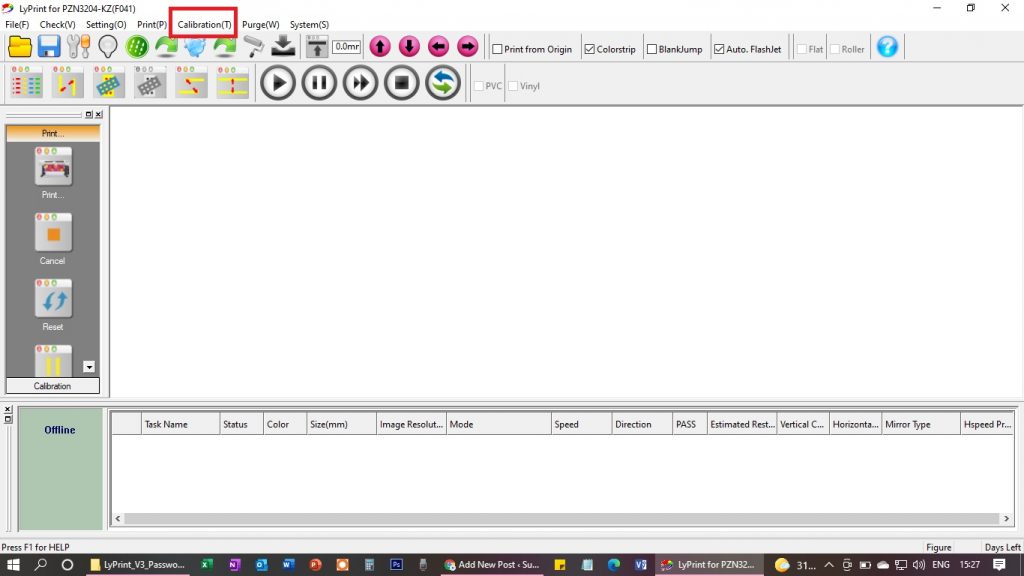Click the open folder icon in toolbar
The image size is (1024, 576).
coord(20,47)
